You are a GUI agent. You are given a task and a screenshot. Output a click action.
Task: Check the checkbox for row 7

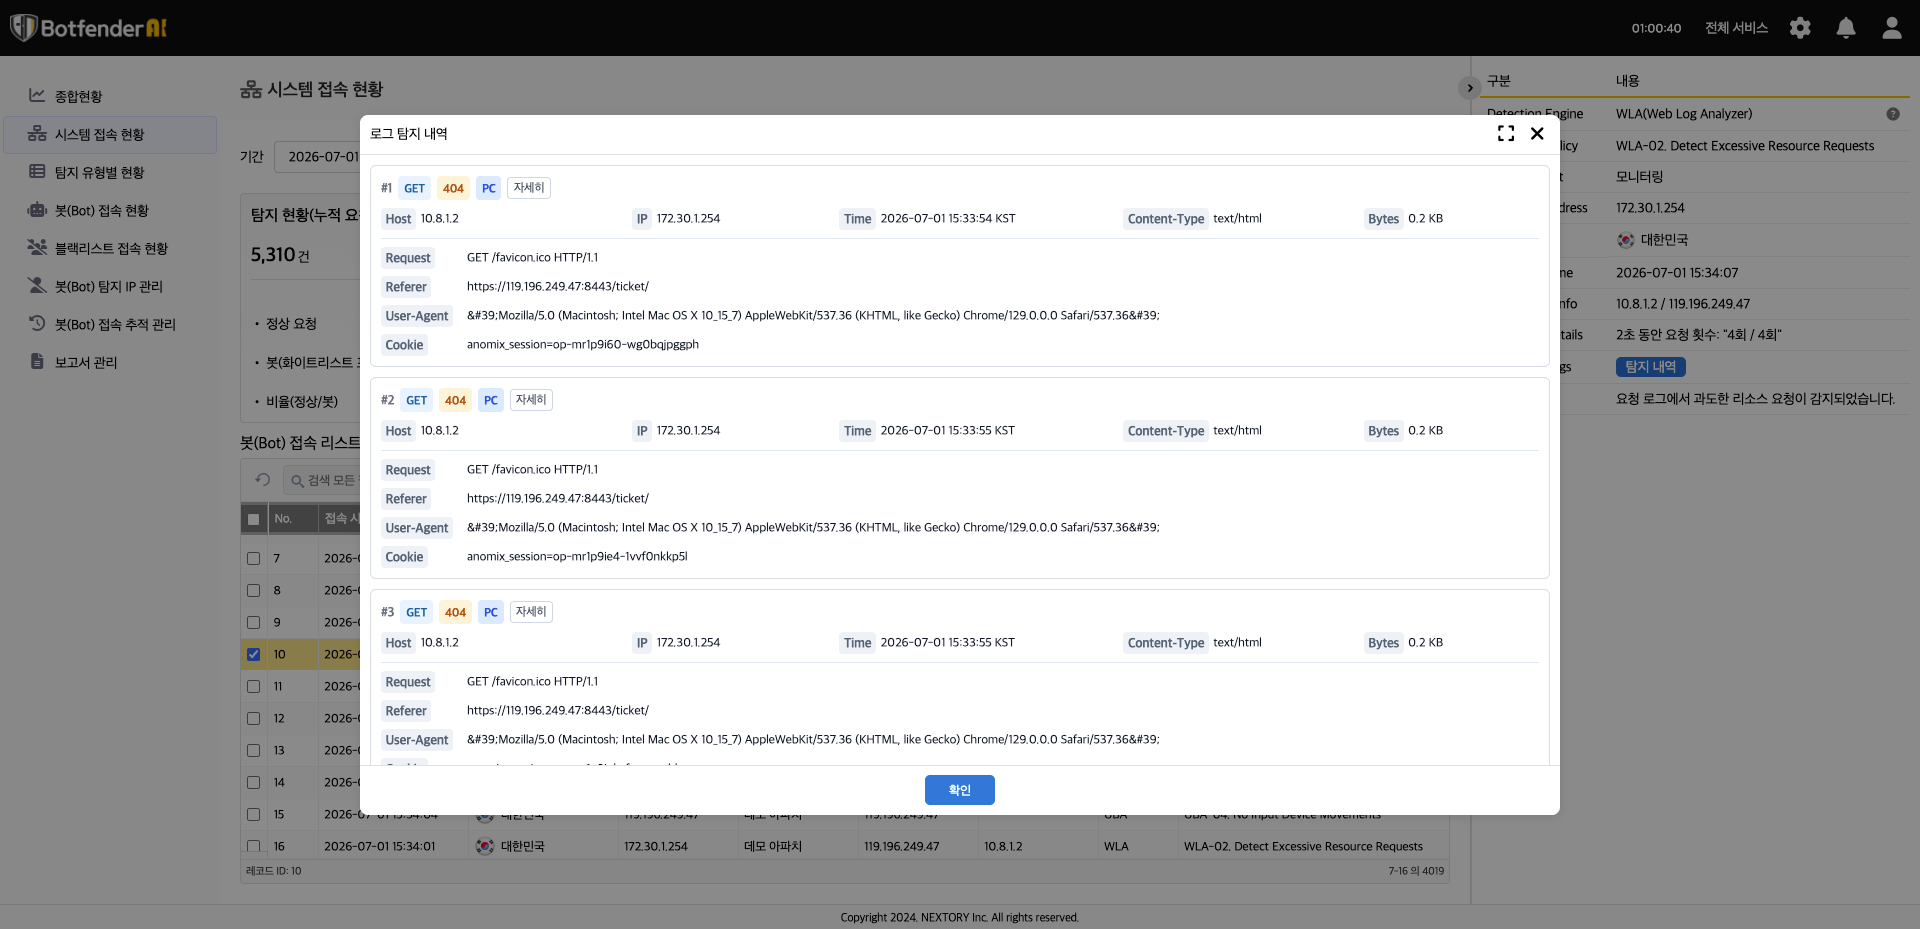point(253,558)
